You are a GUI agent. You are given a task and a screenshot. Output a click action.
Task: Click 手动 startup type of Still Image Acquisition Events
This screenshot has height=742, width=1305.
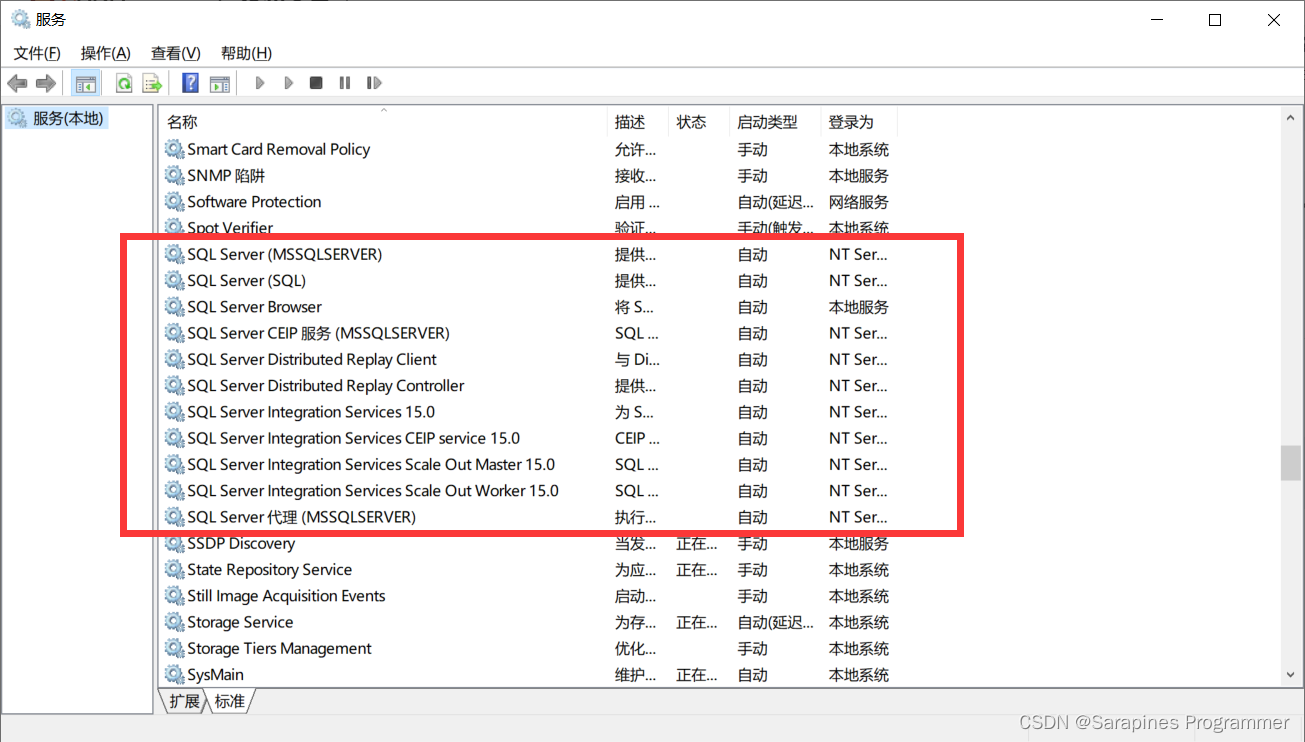point(753,596)
